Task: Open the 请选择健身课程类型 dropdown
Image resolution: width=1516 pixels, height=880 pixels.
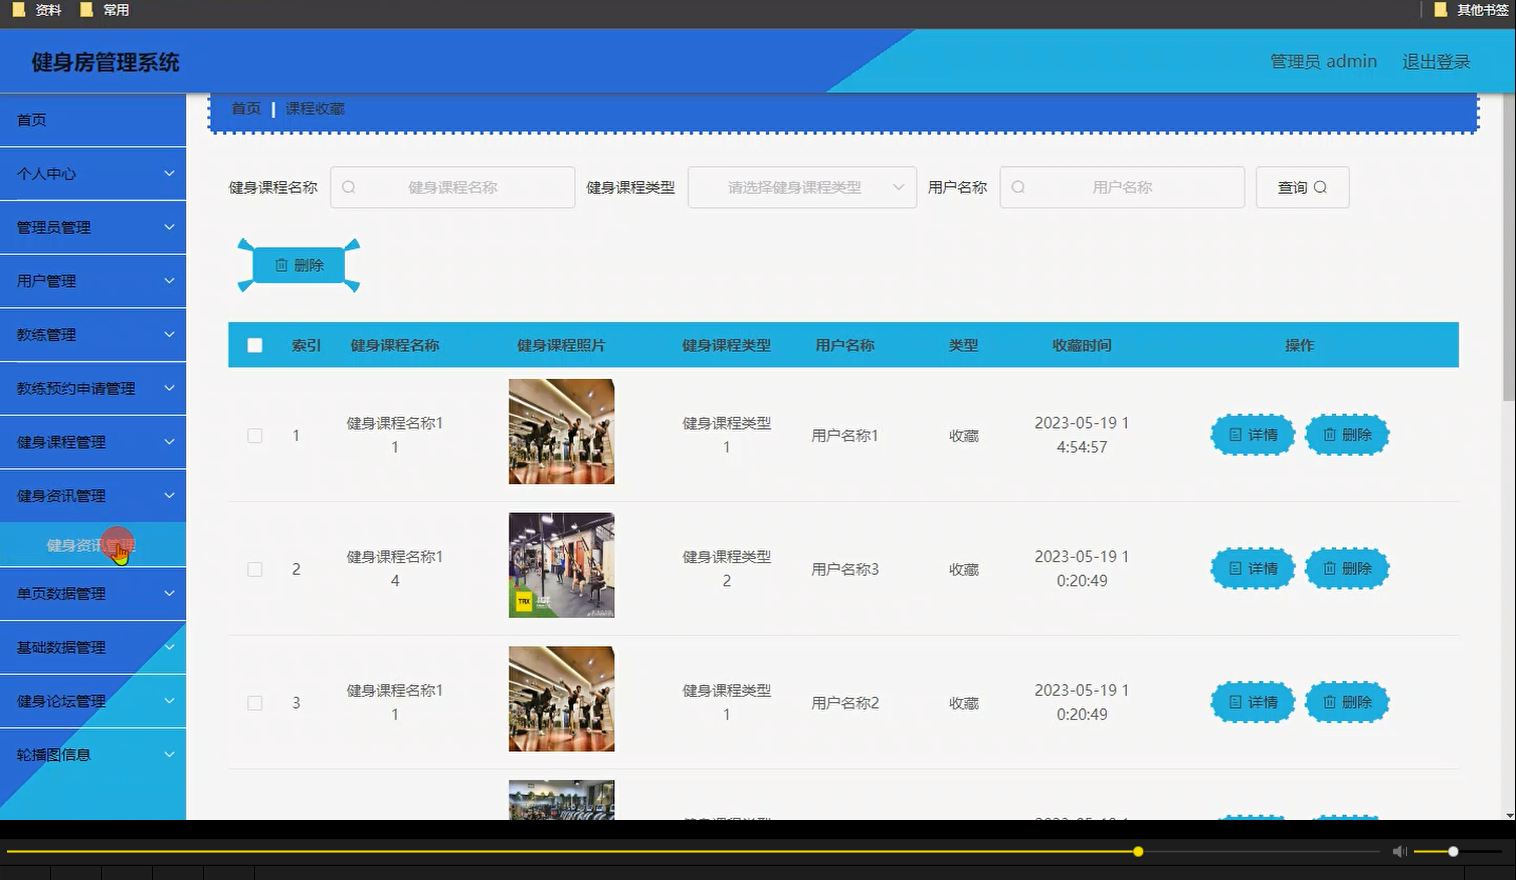Action: pyautogui.click(x=802, y=187)
